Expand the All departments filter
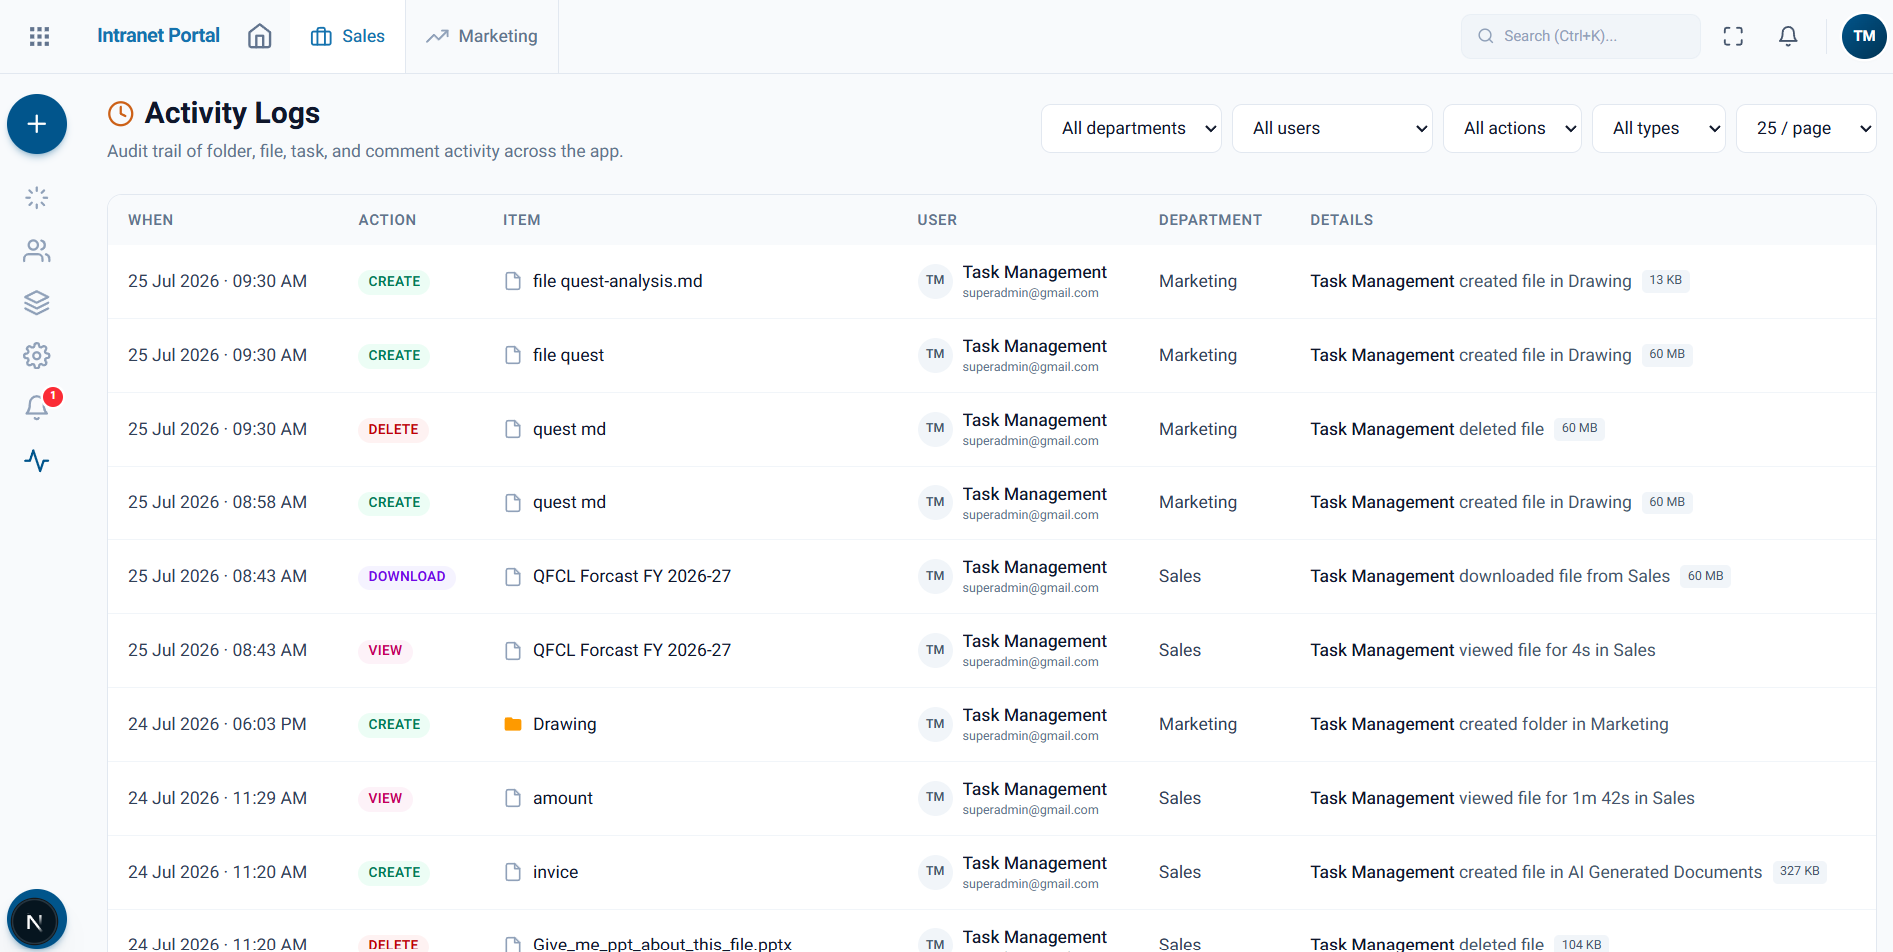1893x952 pixels. pos(1131,128)
